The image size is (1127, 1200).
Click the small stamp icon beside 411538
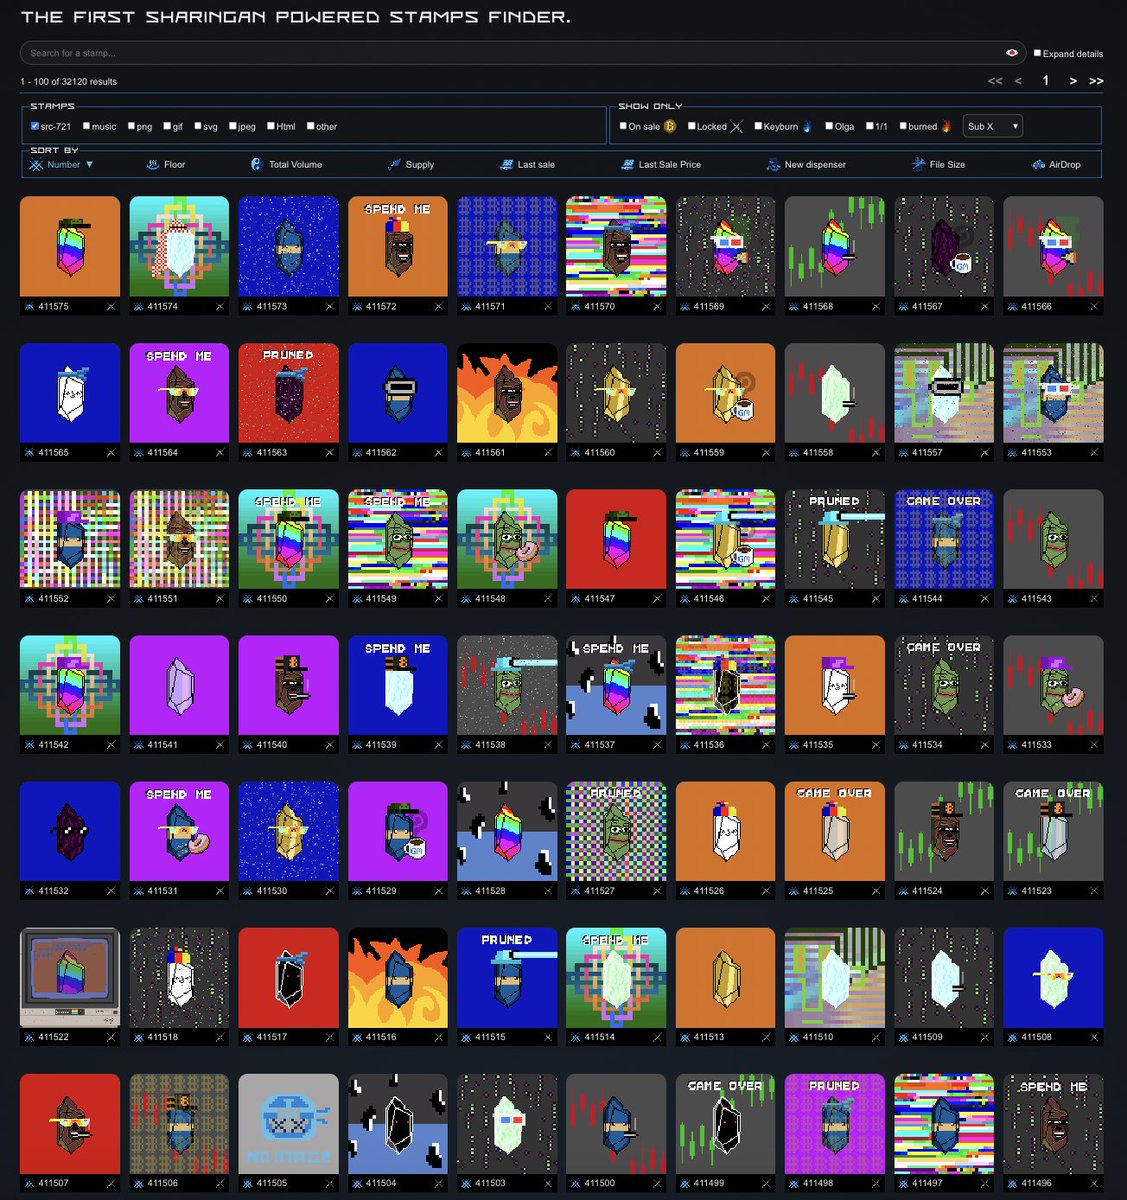466,745
